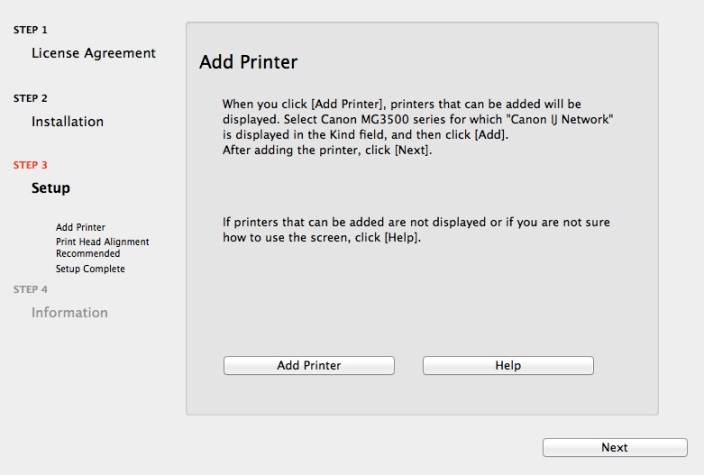Select License Agreement step in sidebar

point(94,52)
